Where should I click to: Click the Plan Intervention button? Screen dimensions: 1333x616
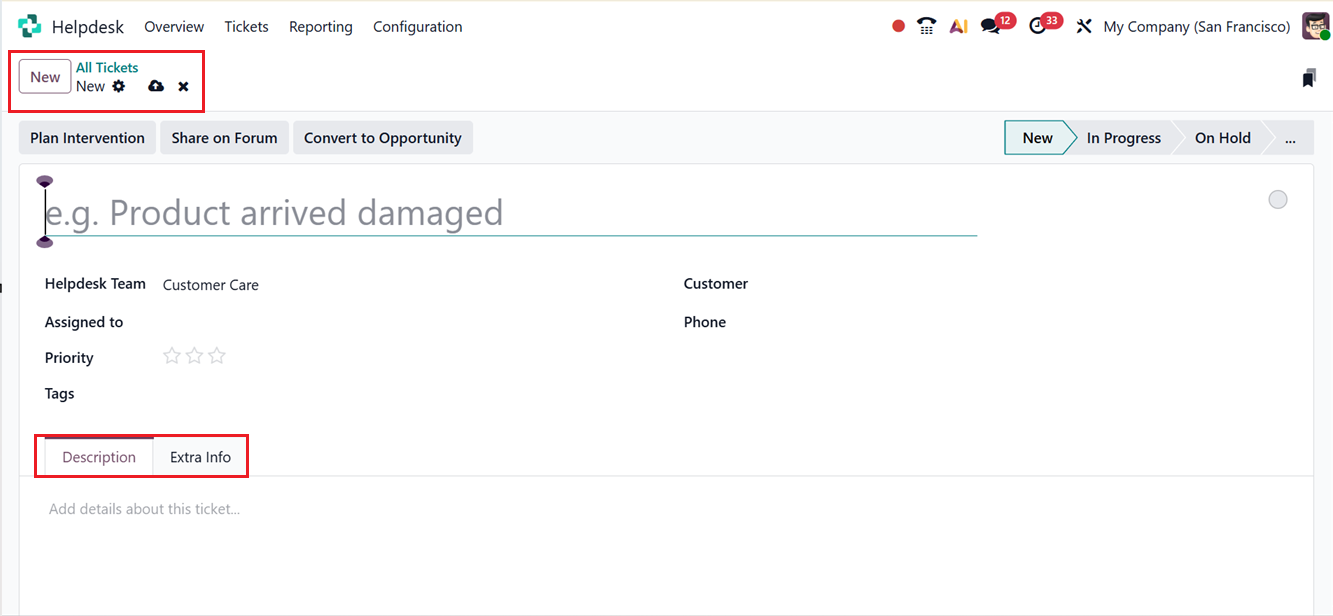pyautogui.click(x=87, y=138)
